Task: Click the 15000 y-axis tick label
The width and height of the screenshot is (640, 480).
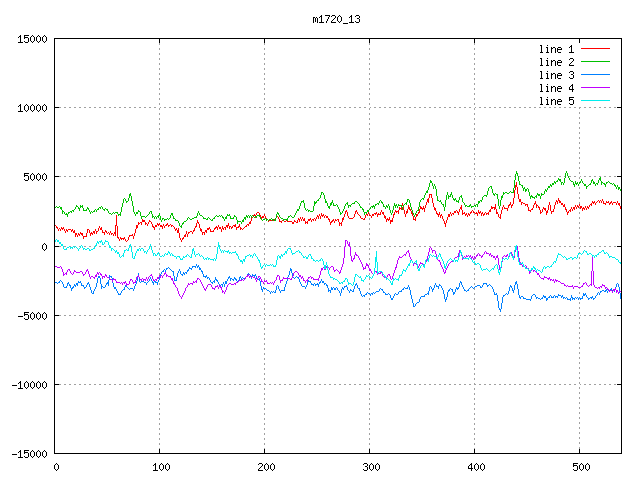Action: 31,39
